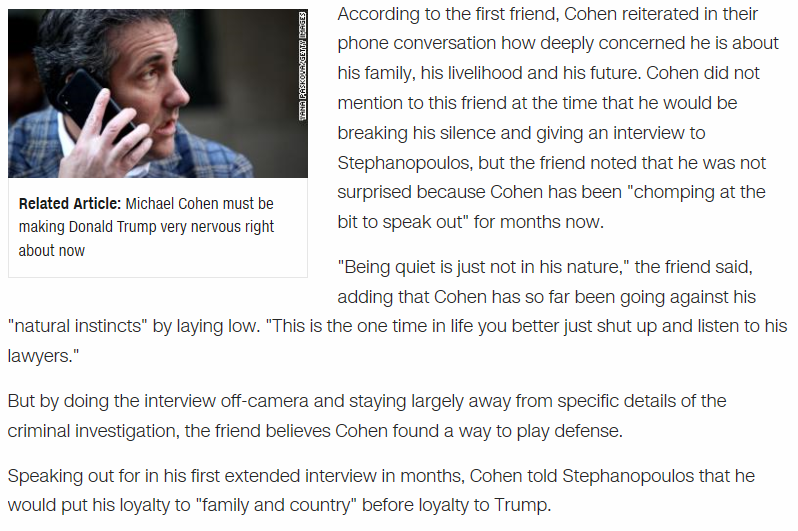Image resolution: width=798 pixels, height=531 pixels.
Task: Click the paragraph beginning 'But by doing the interview off-camera'
Action: (x=366, y=416)
